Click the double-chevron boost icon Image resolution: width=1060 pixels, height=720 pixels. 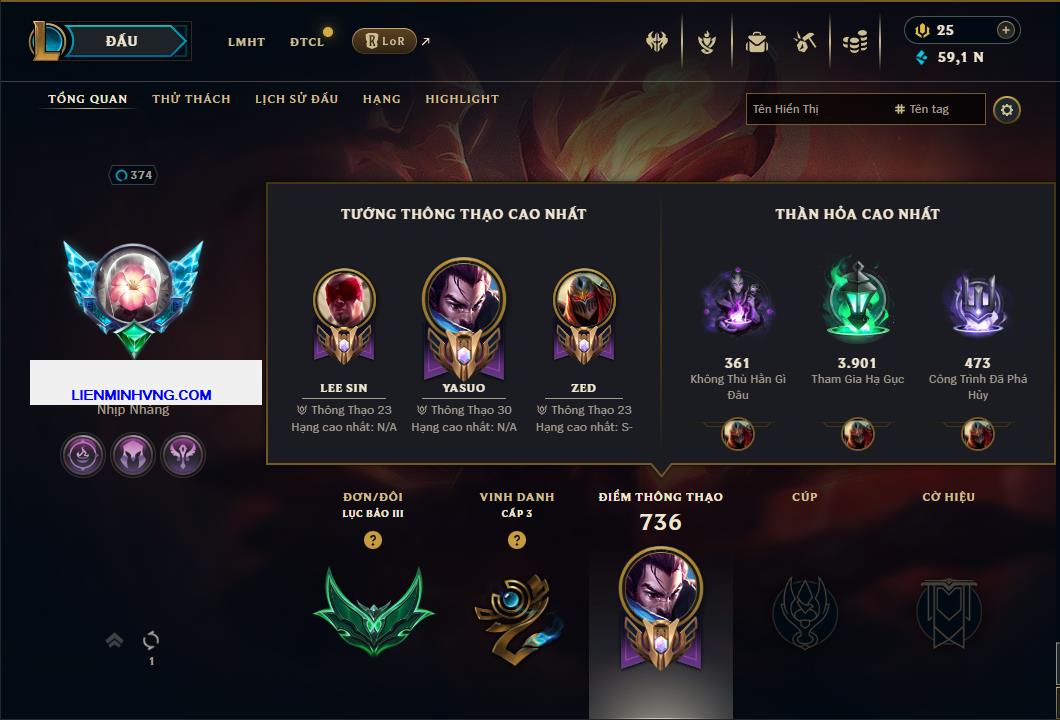114,640
